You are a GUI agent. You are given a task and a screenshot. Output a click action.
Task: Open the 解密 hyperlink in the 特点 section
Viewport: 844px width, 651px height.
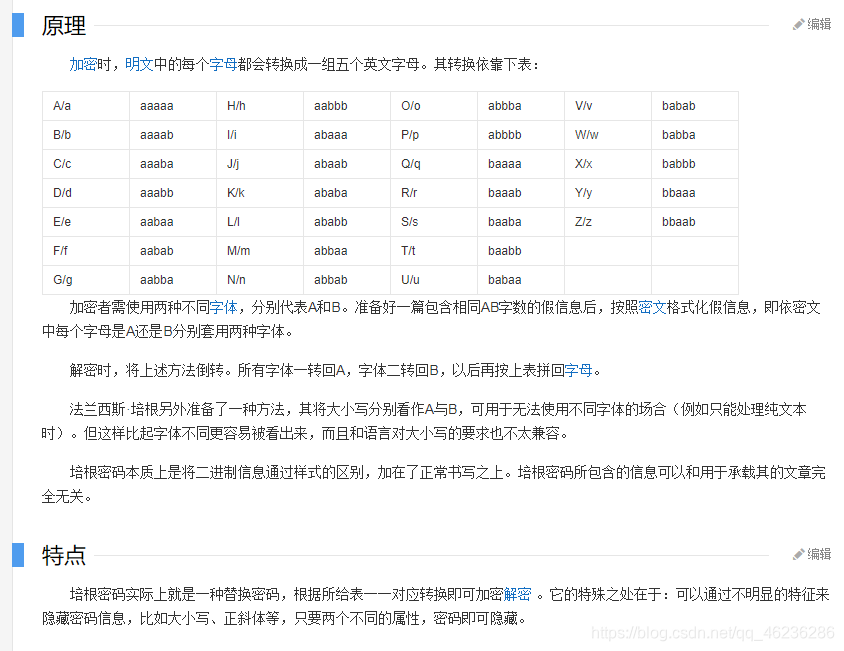pos(517,594)
